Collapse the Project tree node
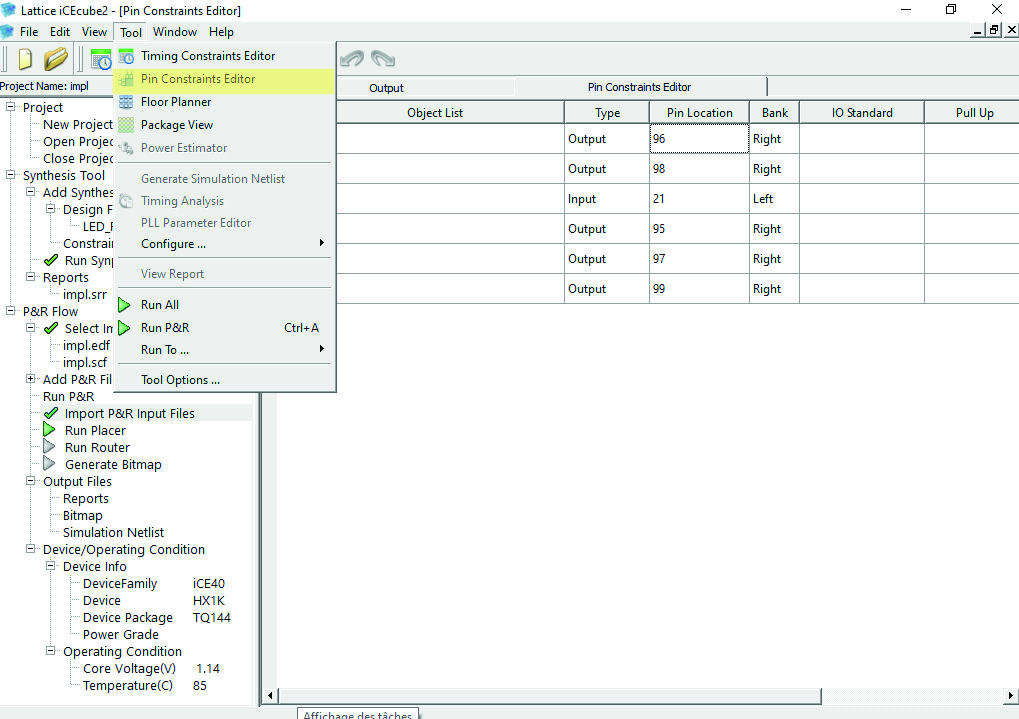The height and width of the screenshot is (719, 1019). (x=10, y=107)
